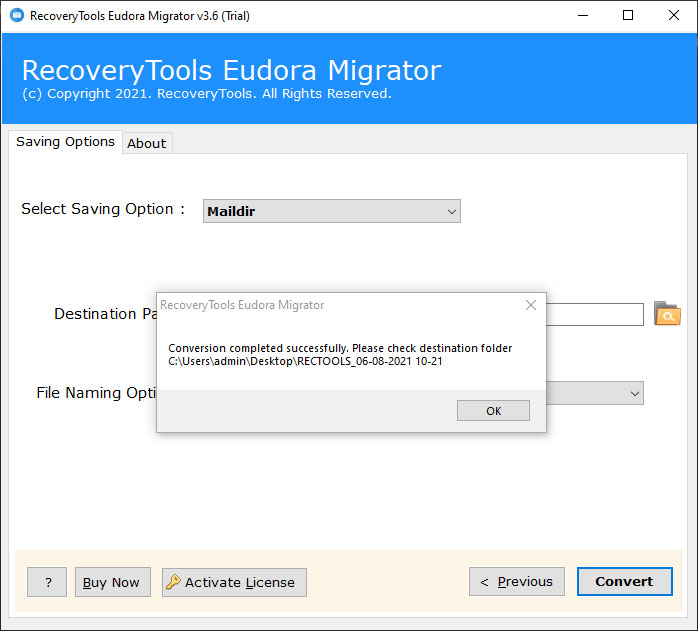This screenshot has height=631, width=698.
Task: Maximize the Eudora Migrator window
Action: coord(628,16)
